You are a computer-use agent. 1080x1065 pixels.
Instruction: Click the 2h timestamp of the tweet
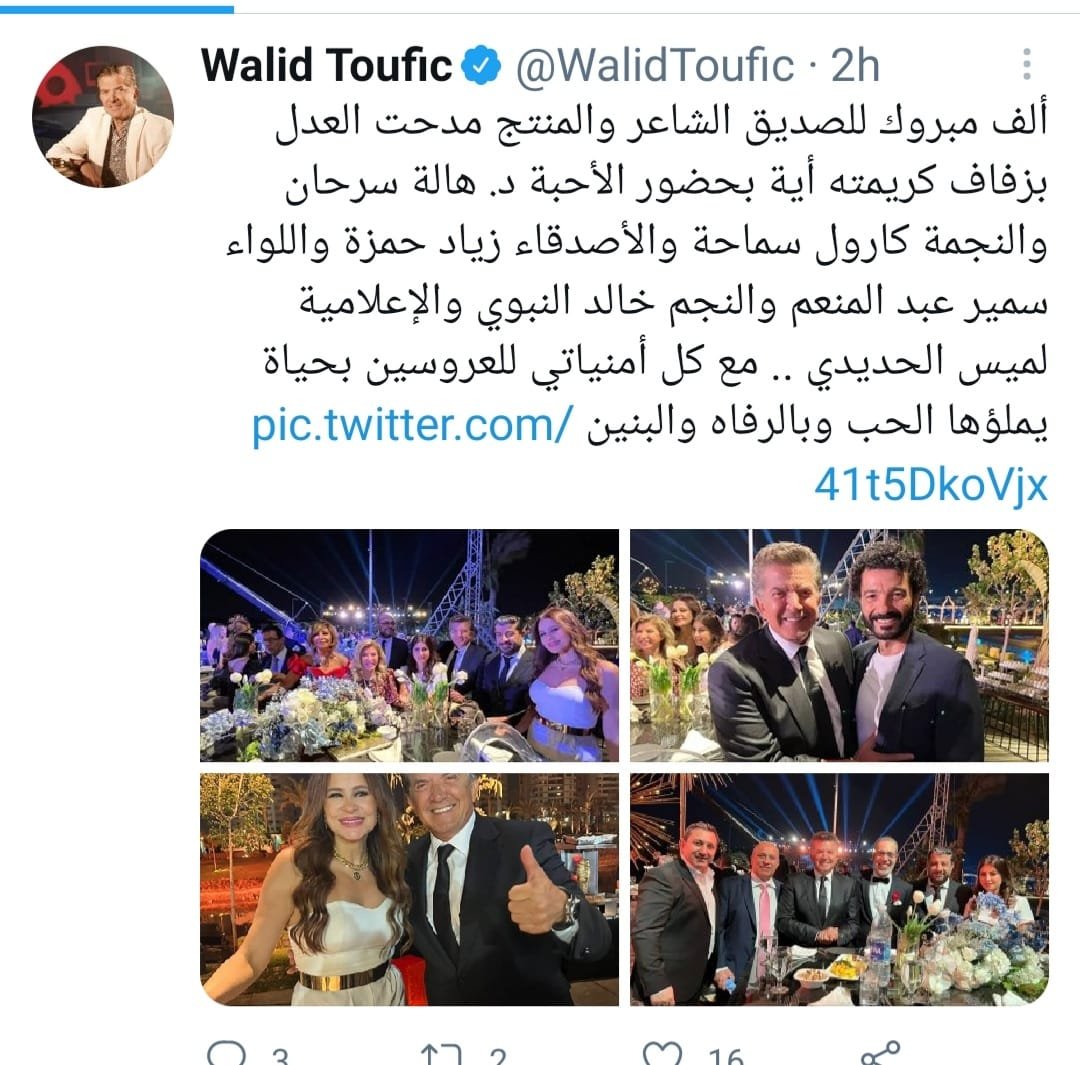(x=855, y=65)
